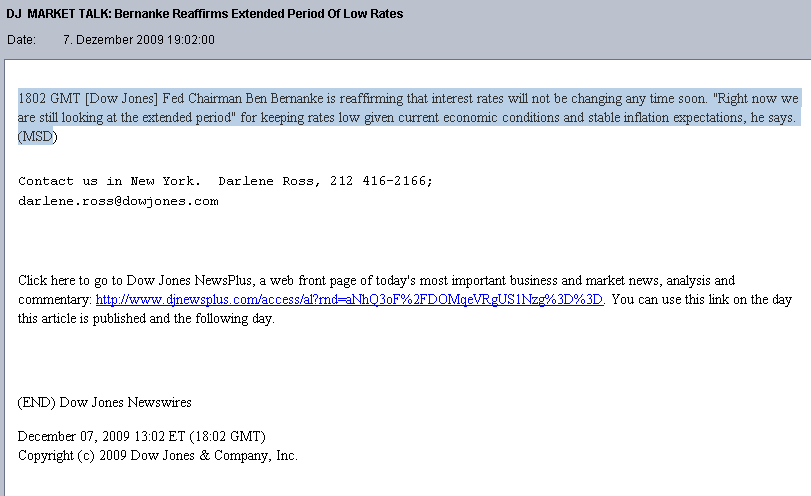This screenshot has width=811, height=496.
Task: Click the 'December 07, 2009 13:02 ET' timestamp
Action: pyautogui.click(x=100, y=436)
